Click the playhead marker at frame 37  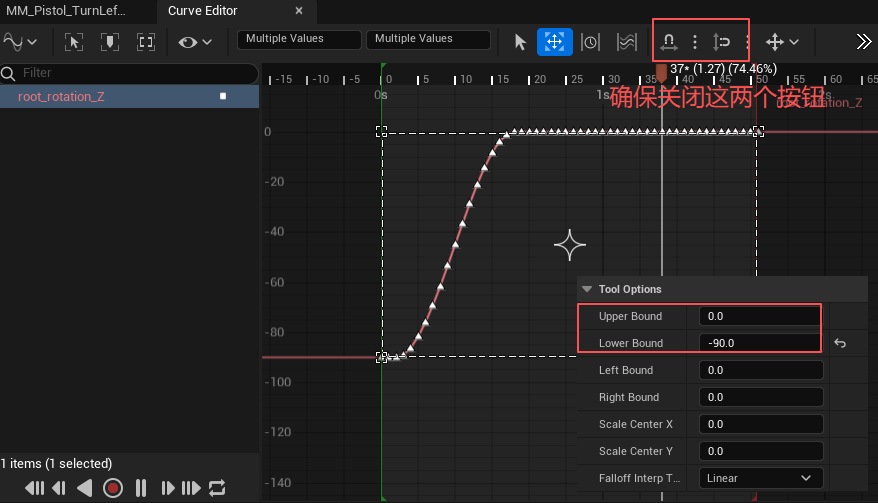pos(661,73)
